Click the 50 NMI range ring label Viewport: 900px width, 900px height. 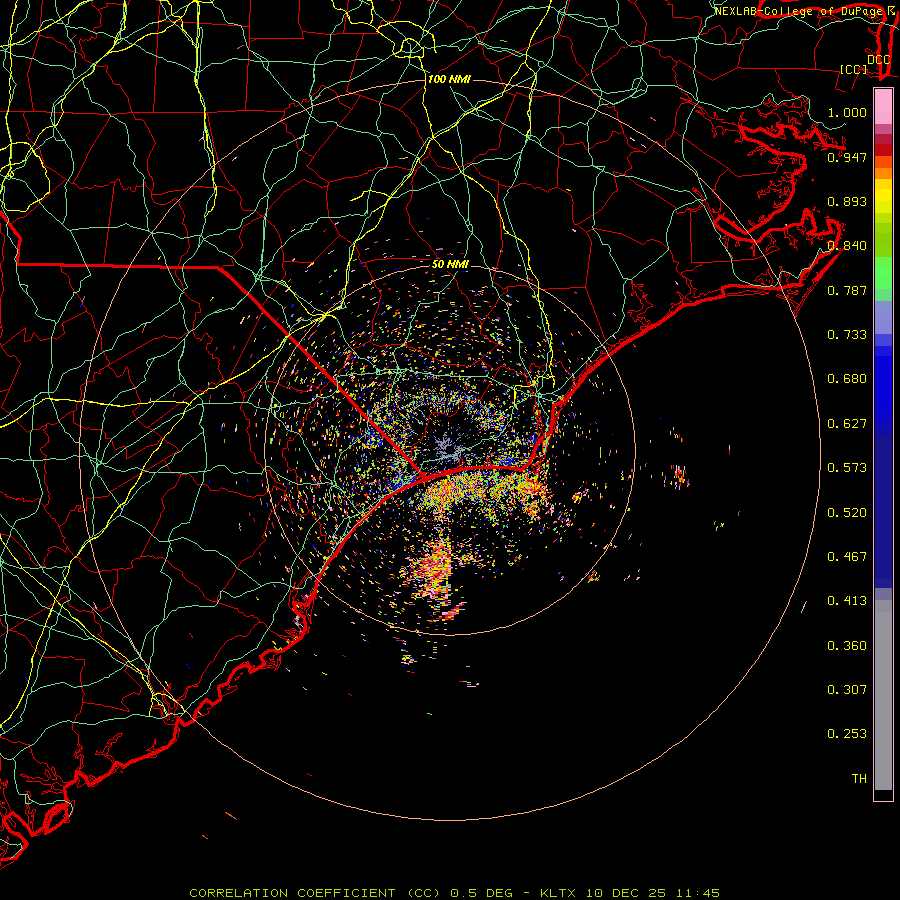450,264
